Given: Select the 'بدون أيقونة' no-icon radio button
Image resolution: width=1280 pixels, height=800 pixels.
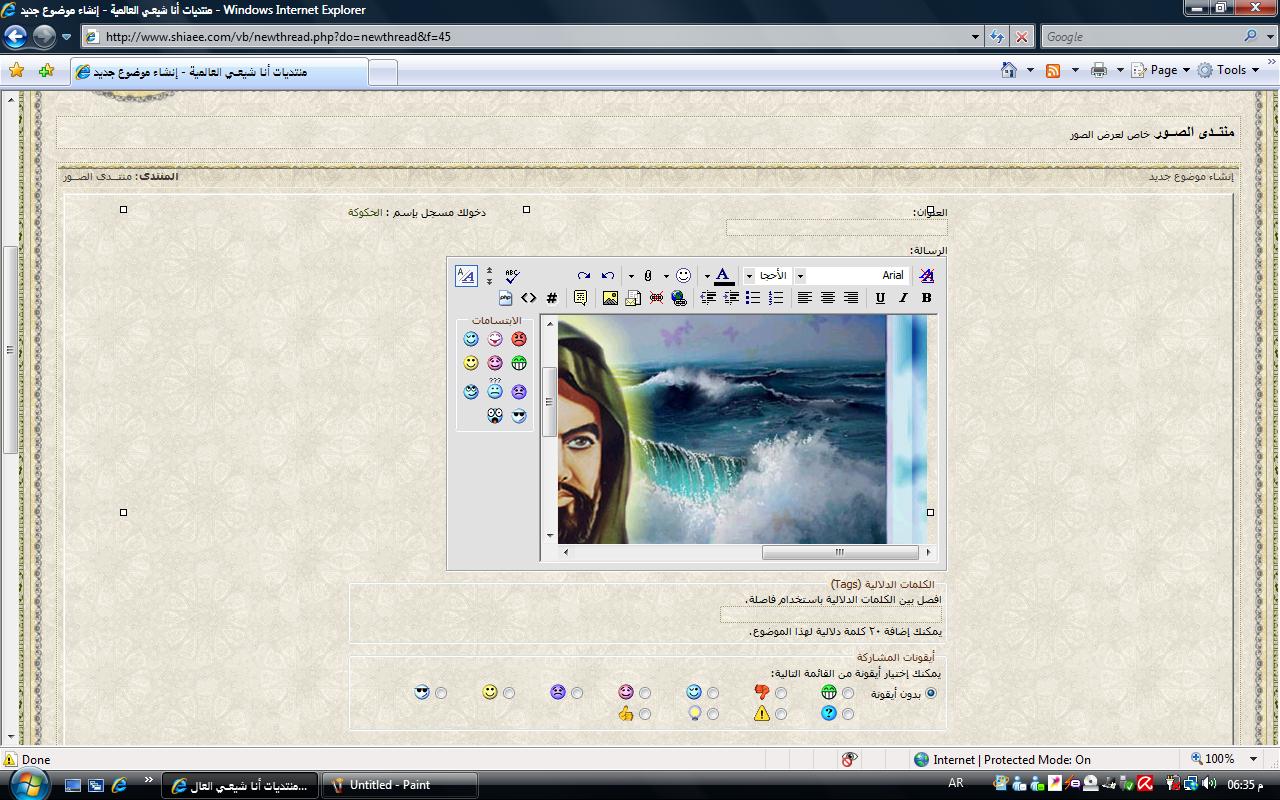Looking at the screenshot, I should [932, 693].
